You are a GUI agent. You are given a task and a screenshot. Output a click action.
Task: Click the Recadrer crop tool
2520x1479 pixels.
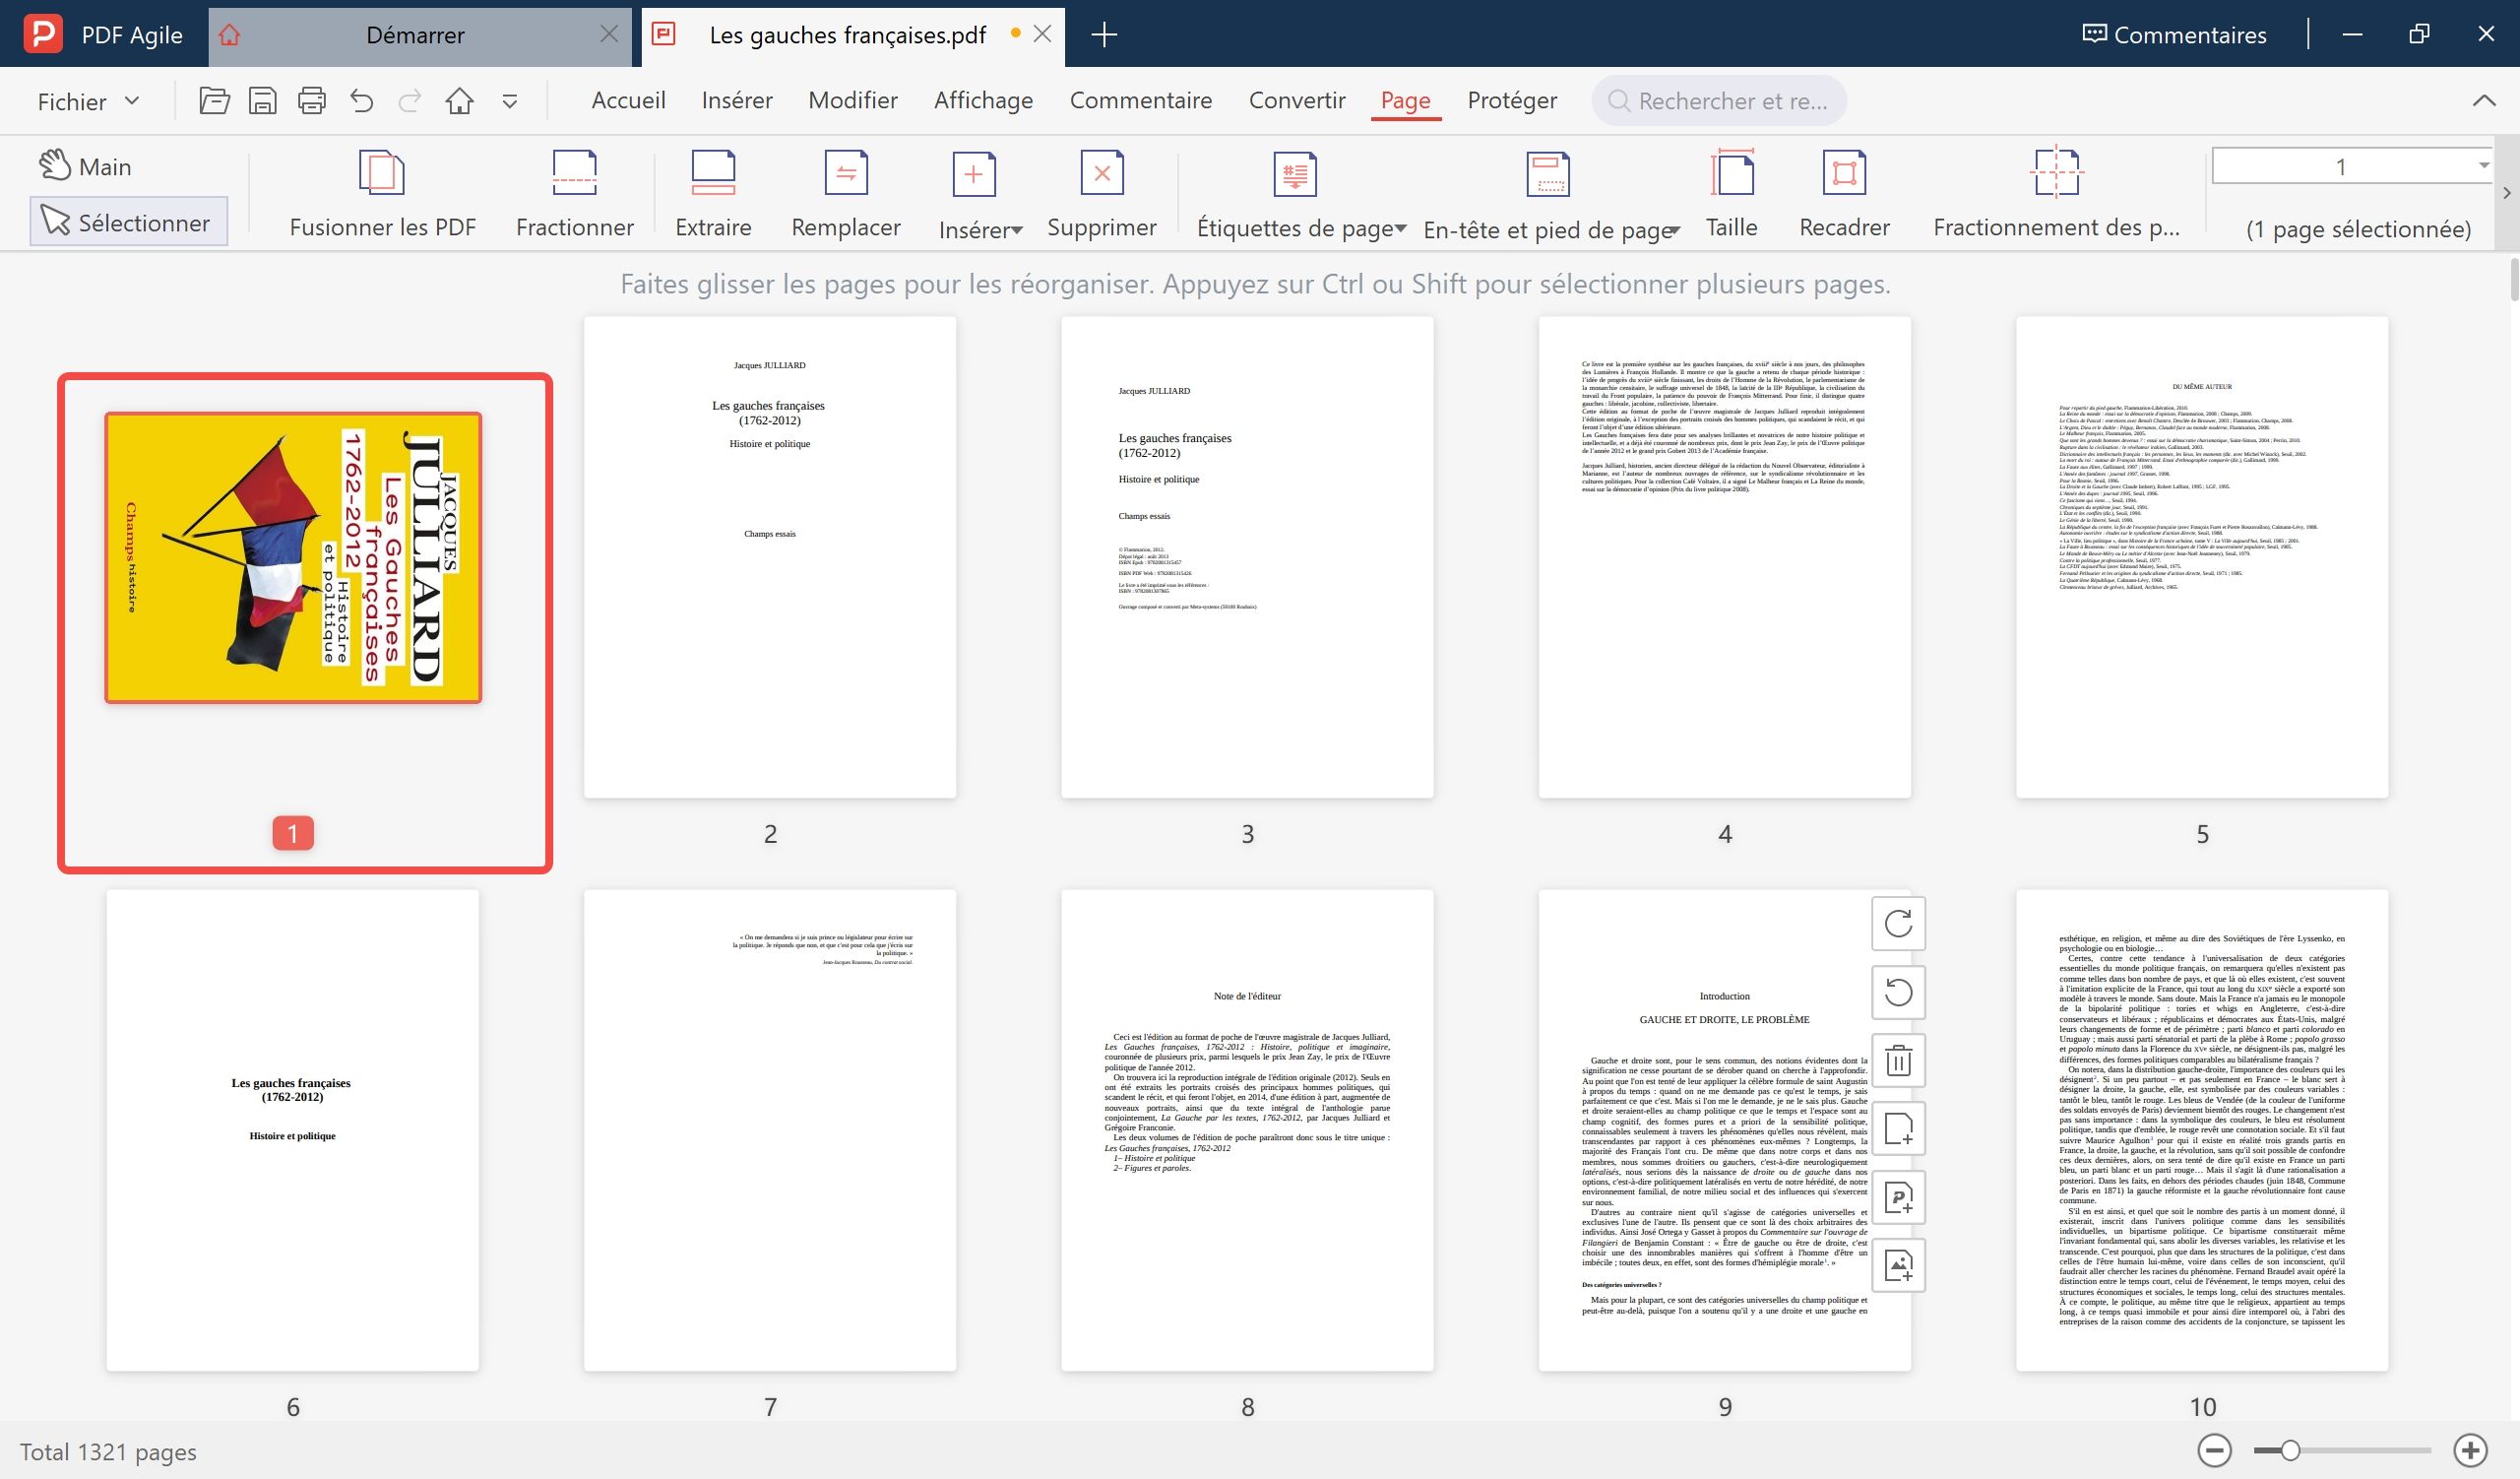1844,195
